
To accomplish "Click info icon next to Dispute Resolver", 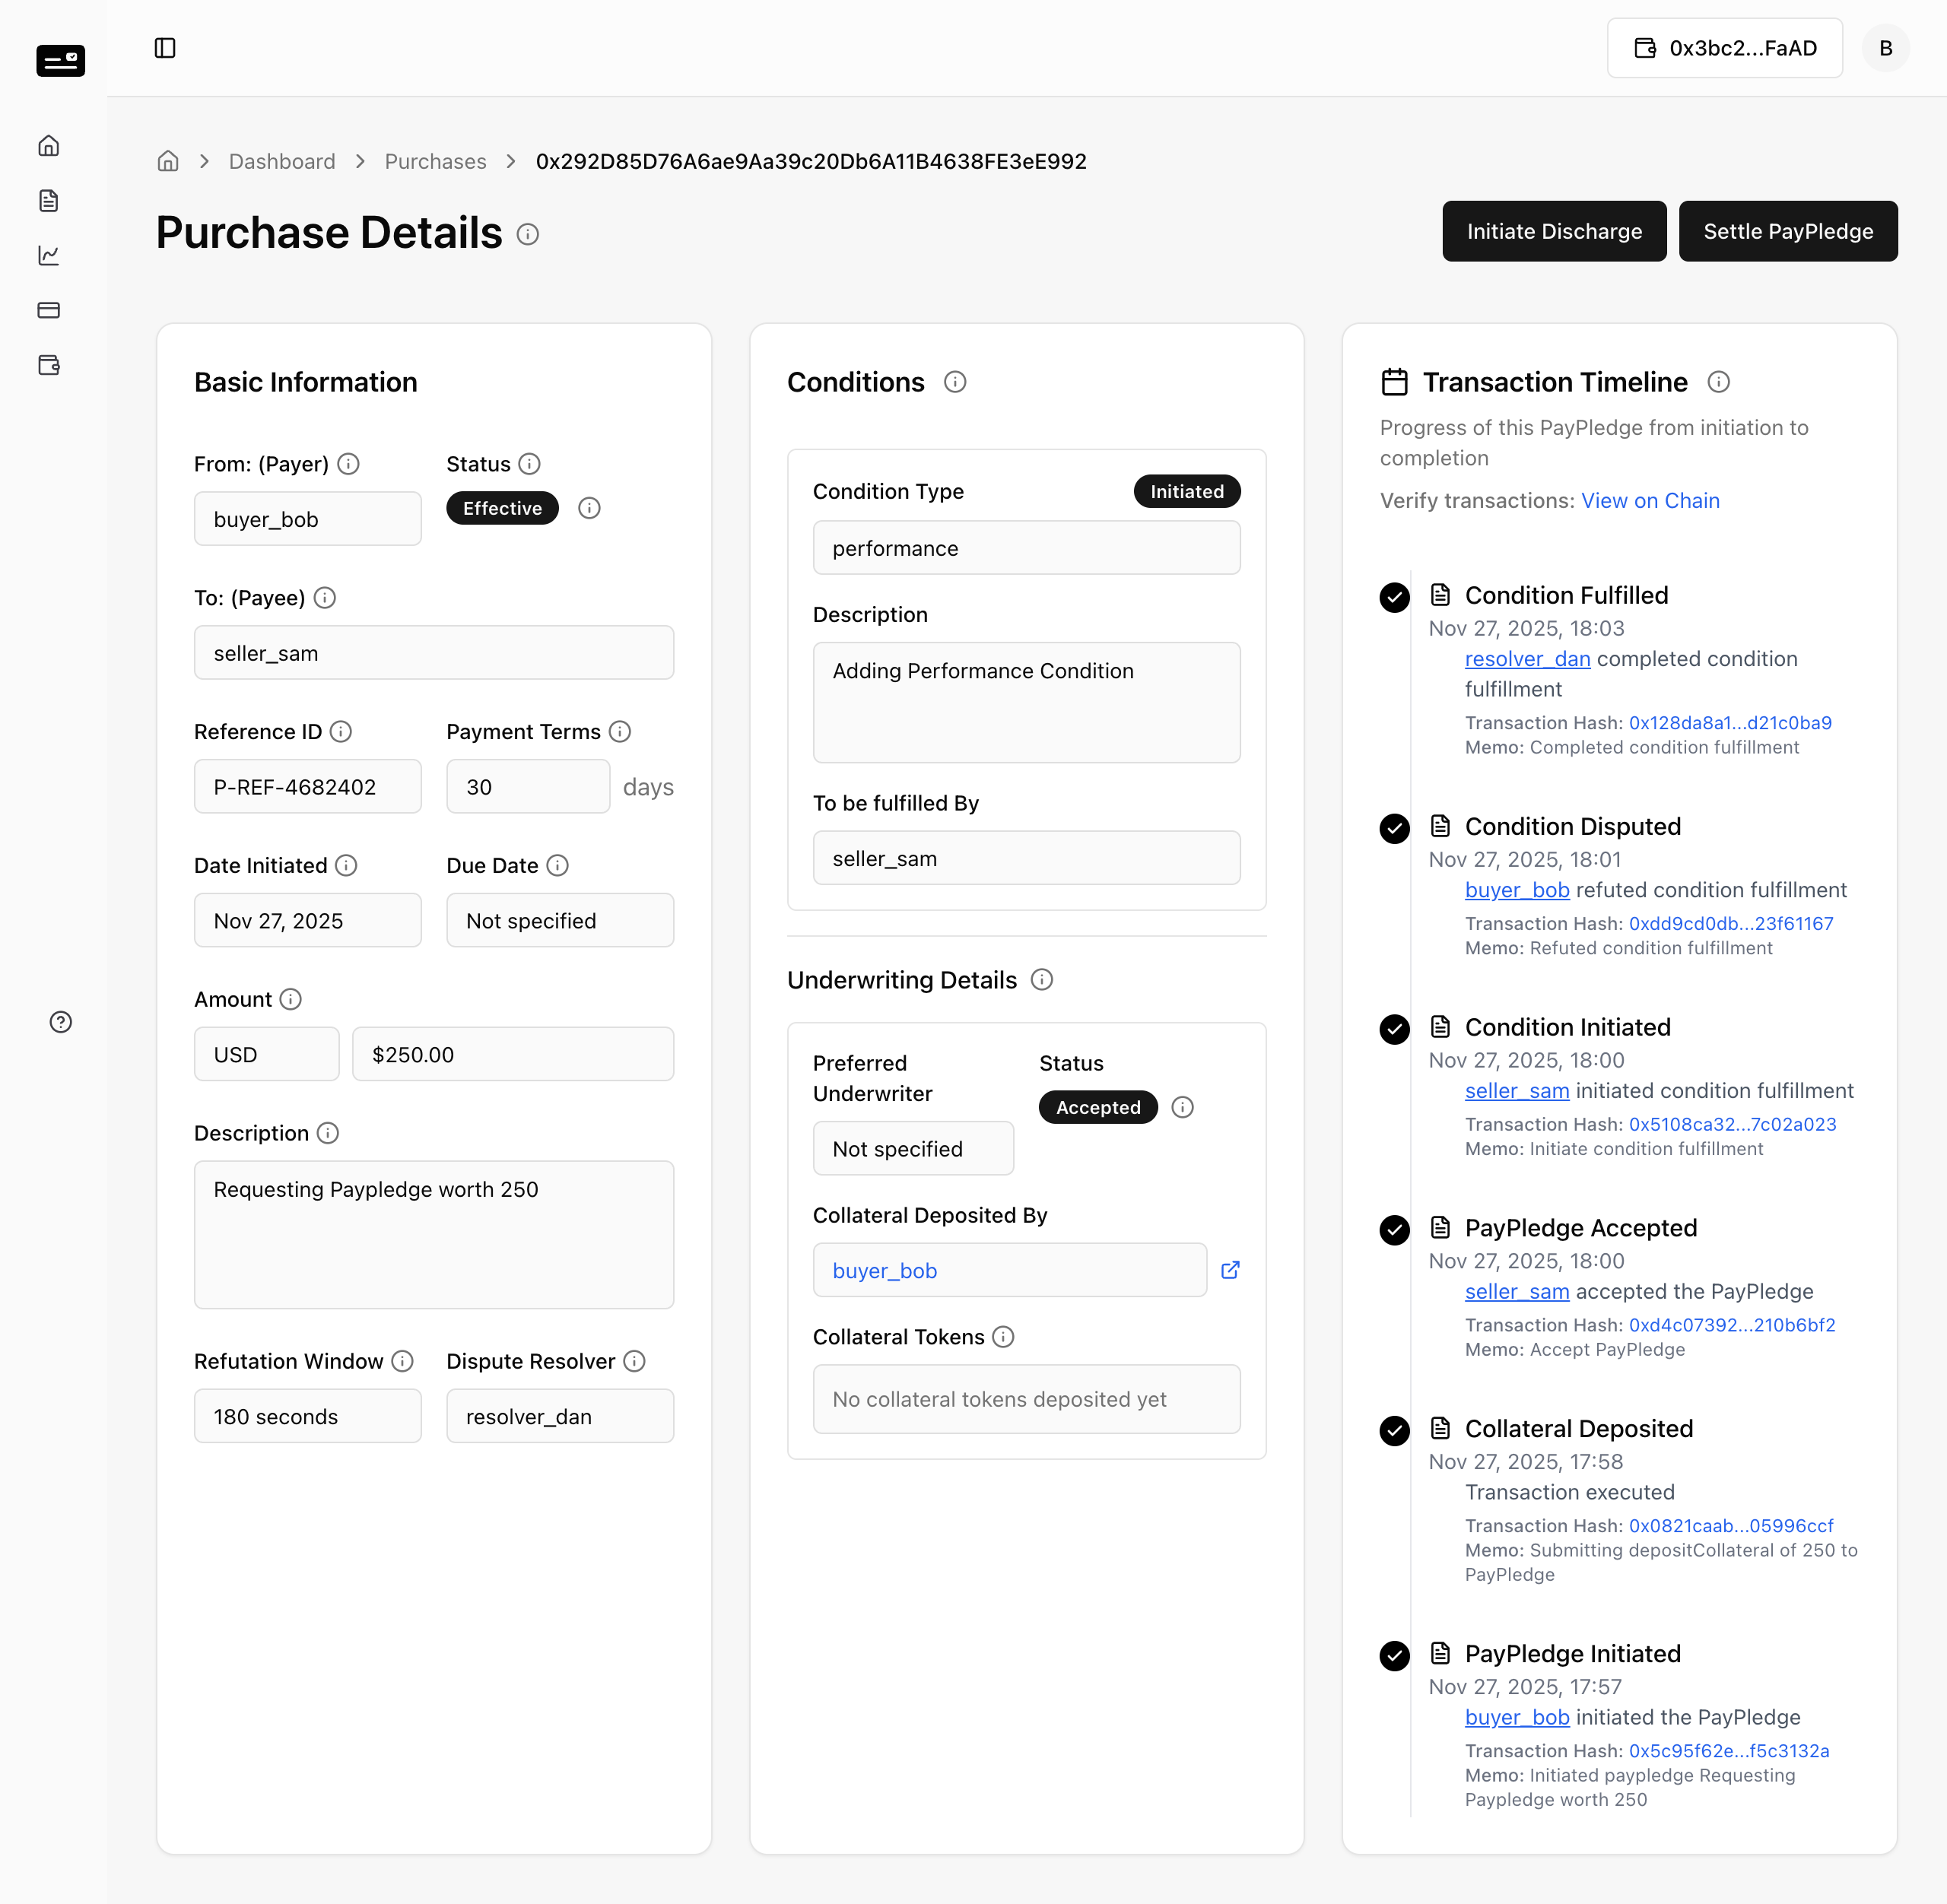I will click(x=635, y=1361).
